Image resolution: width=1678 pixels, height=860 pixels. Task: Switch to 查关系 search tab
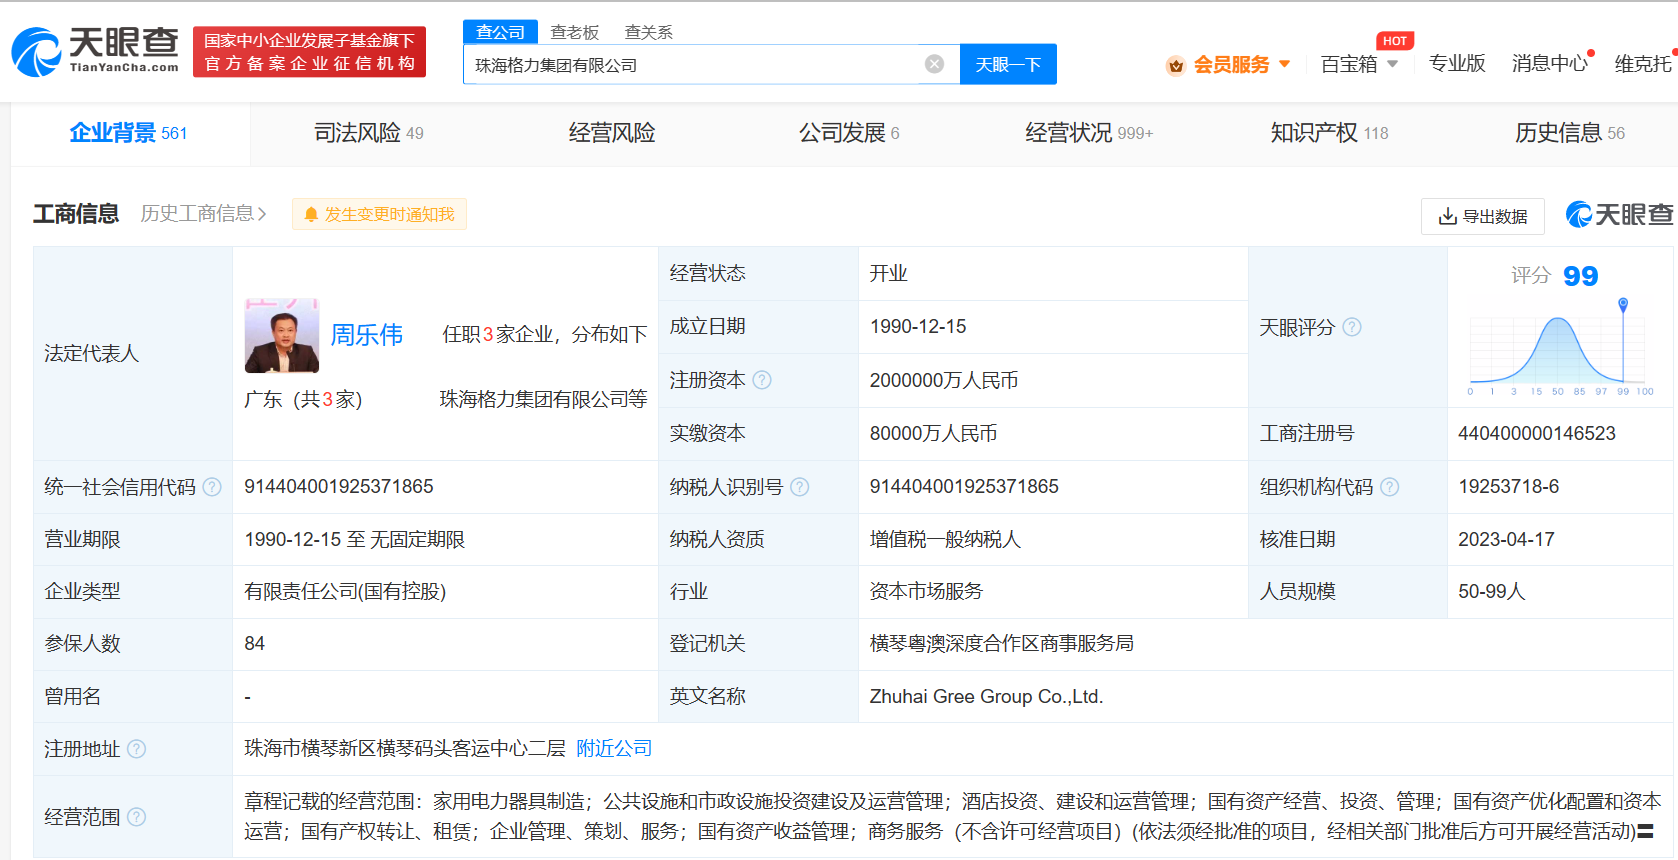tap(648, 32)
